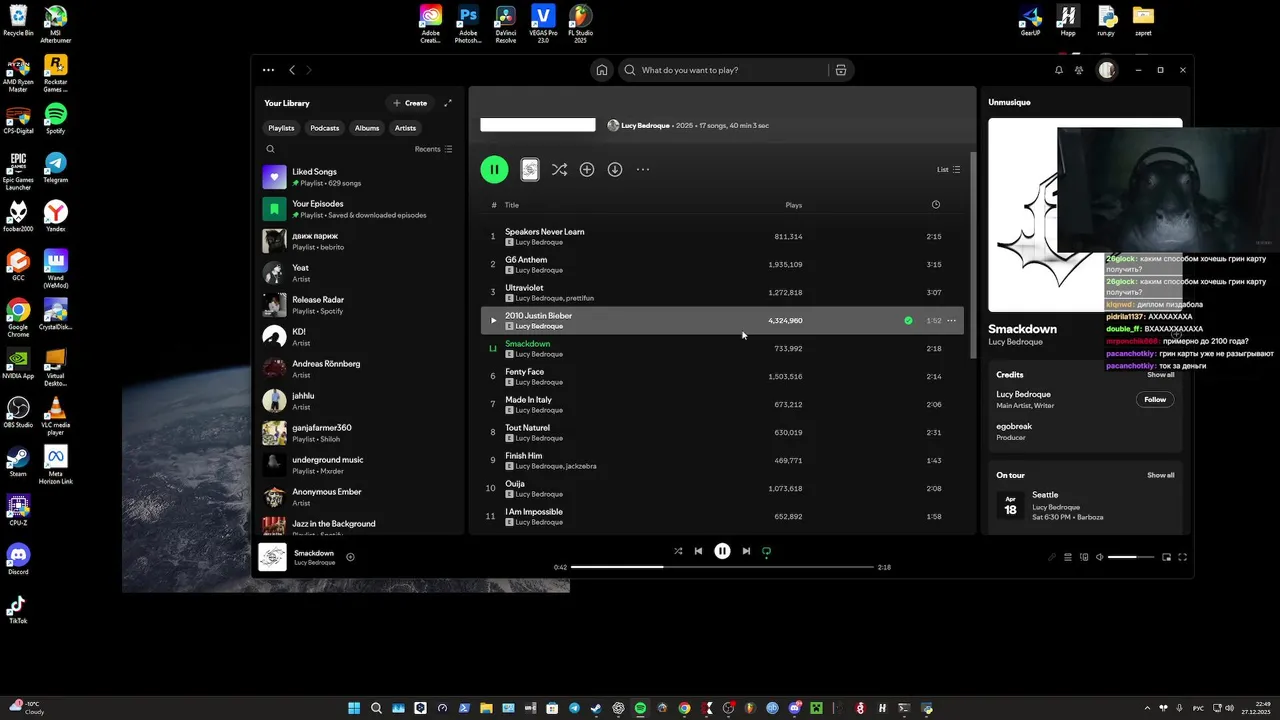Skip to previous track
1280x720 pixels.
click(x=698, y=551)
